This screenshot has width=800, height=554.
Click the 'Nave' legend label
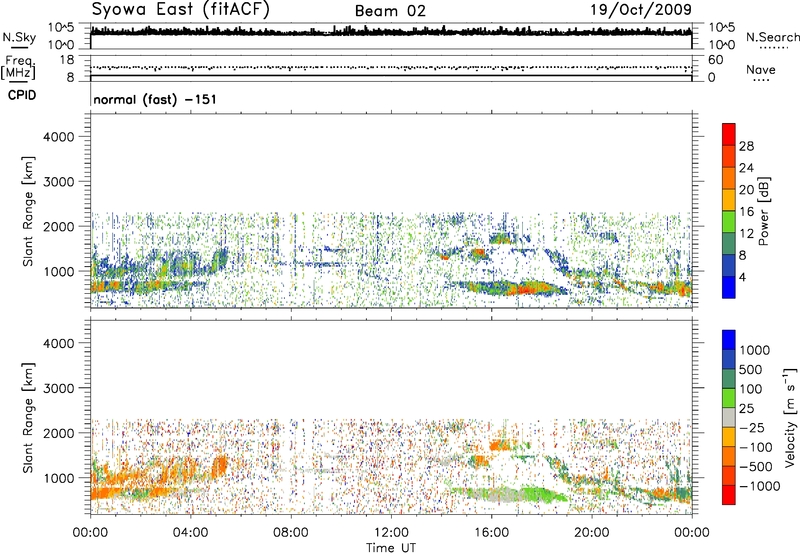tap(761, 70)
